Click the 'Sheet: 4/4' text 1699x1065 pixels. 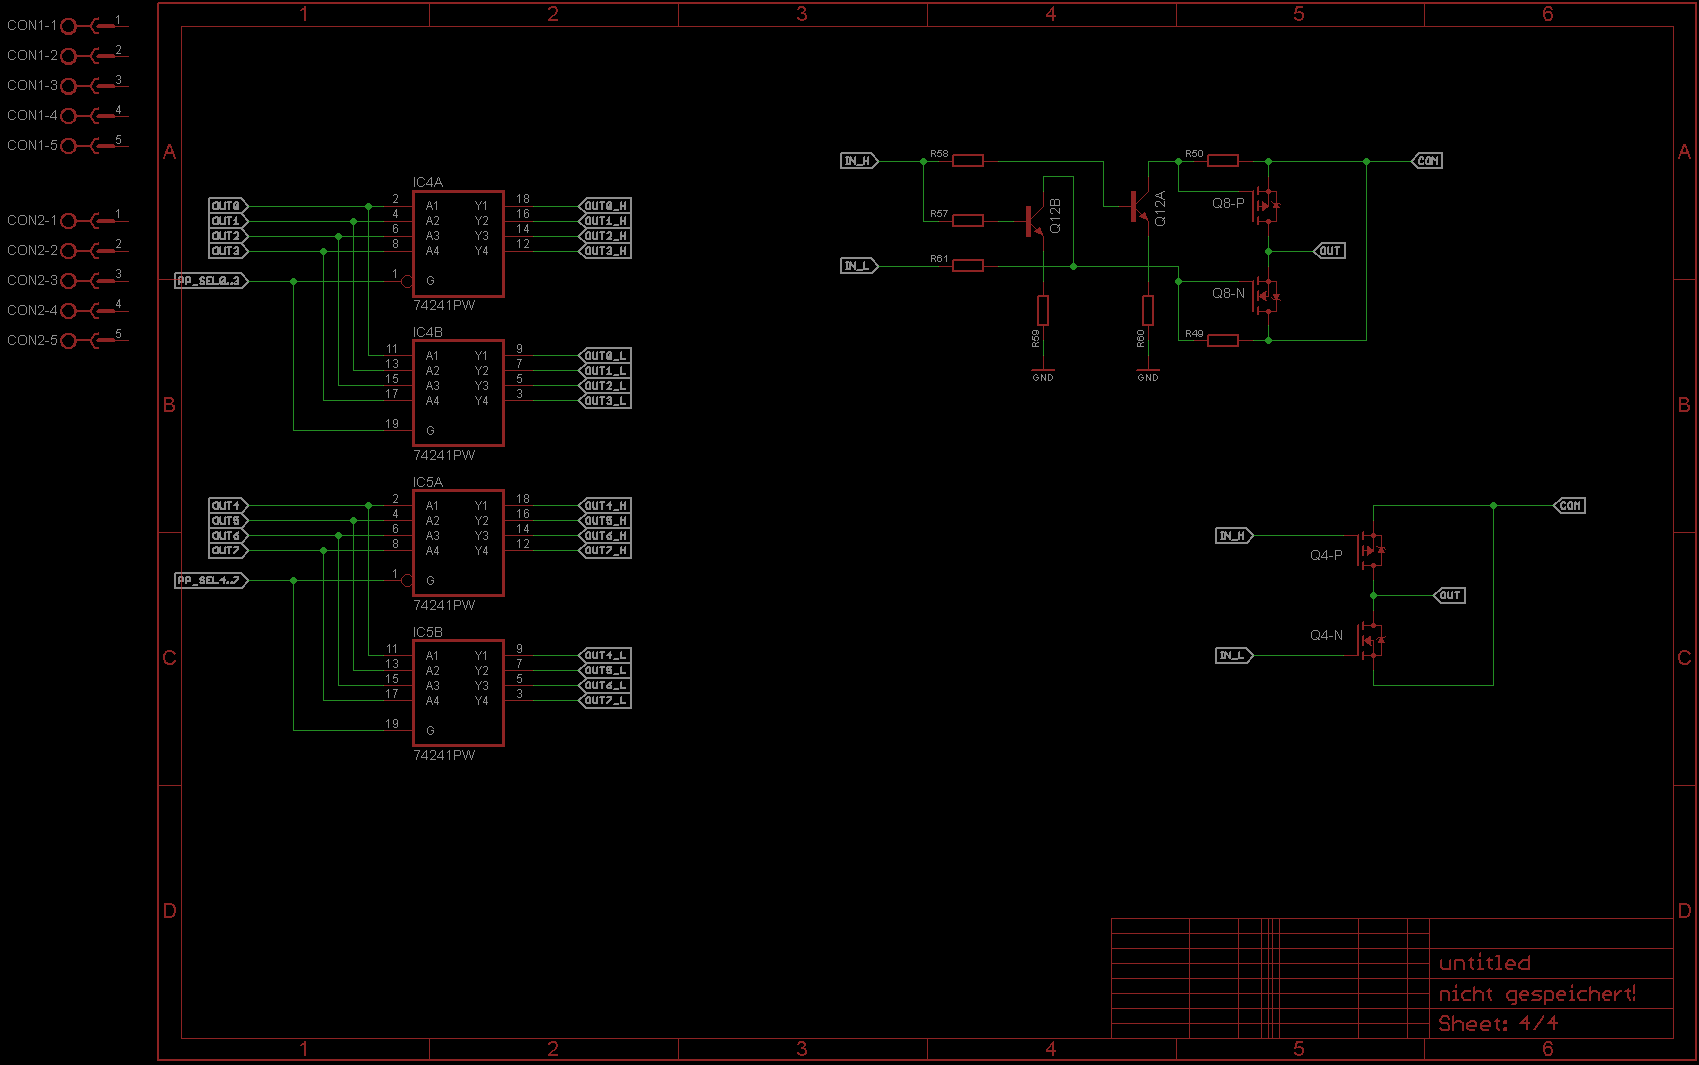(x=1498, y=1023)
